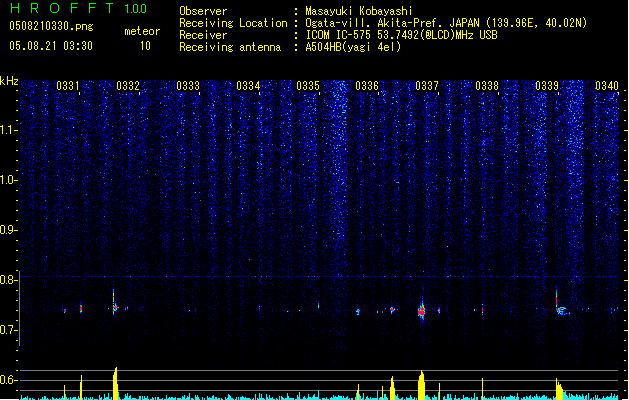Click receiver value ICOM IC-575 53.7492 MHz USB
629x400 pixels.
click(x=401, y=35)
